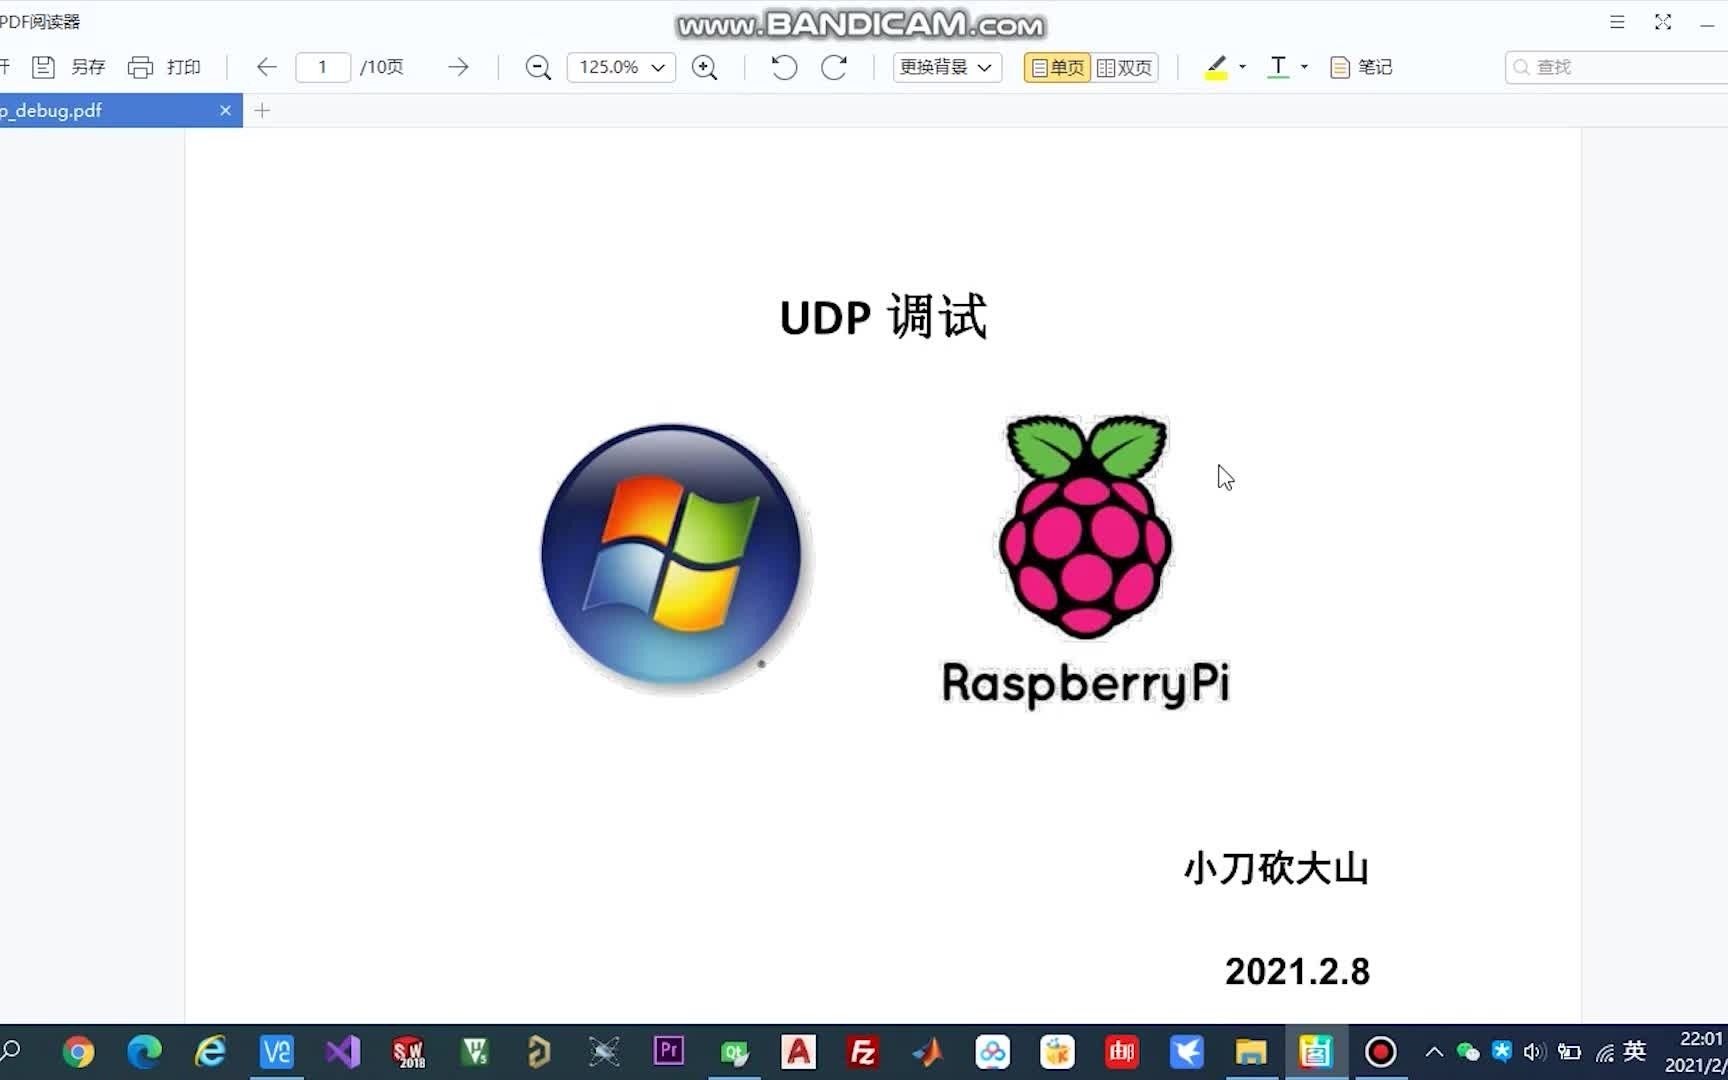
Task: Click the text underline T tool
Action: (1278, 67)
